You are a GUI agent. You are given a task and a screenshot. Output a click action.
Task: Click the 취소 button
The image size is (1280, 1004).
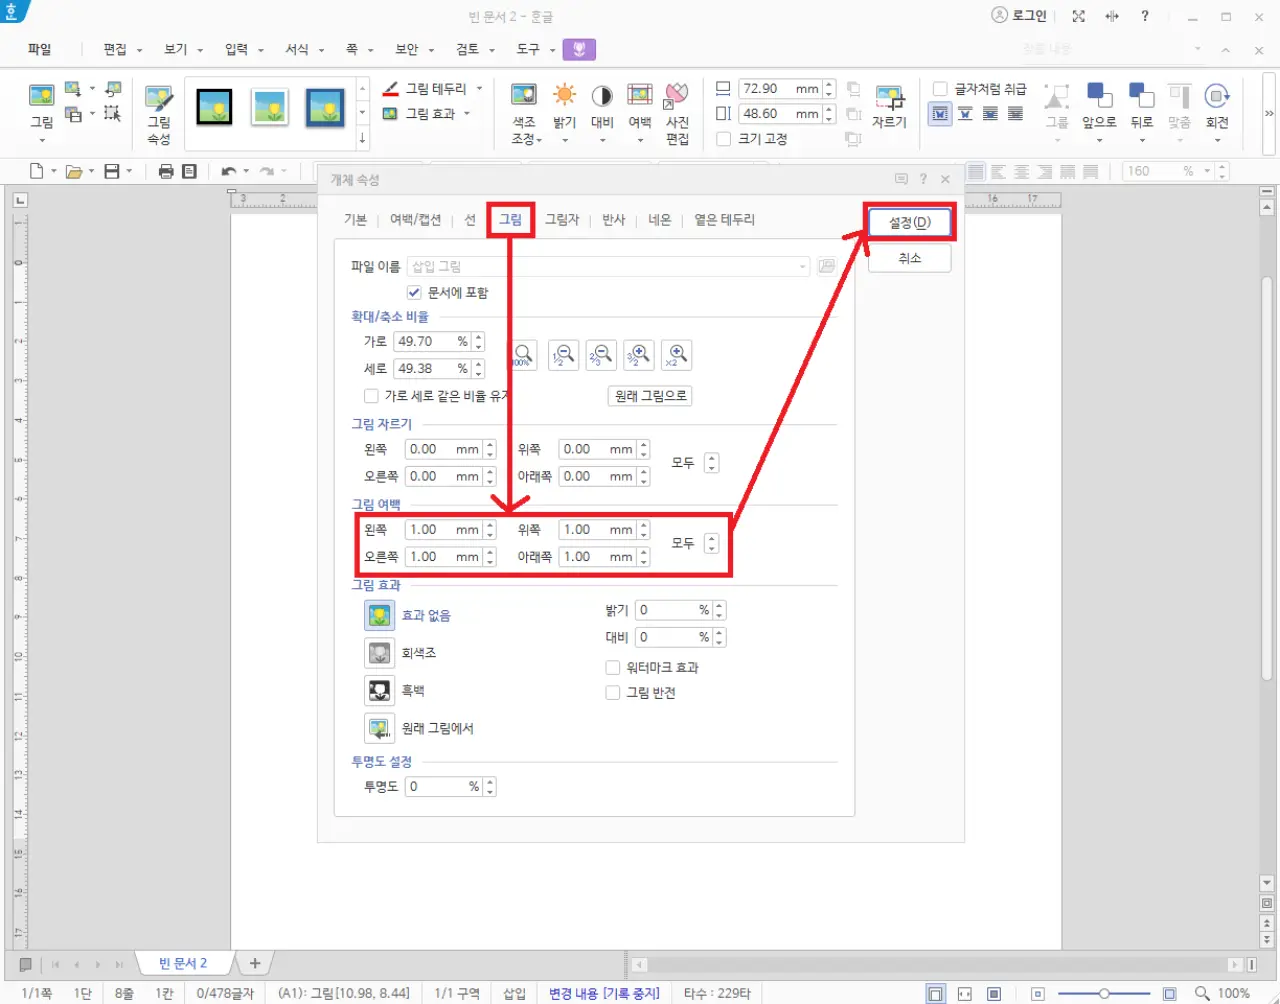tap(910, 258)
